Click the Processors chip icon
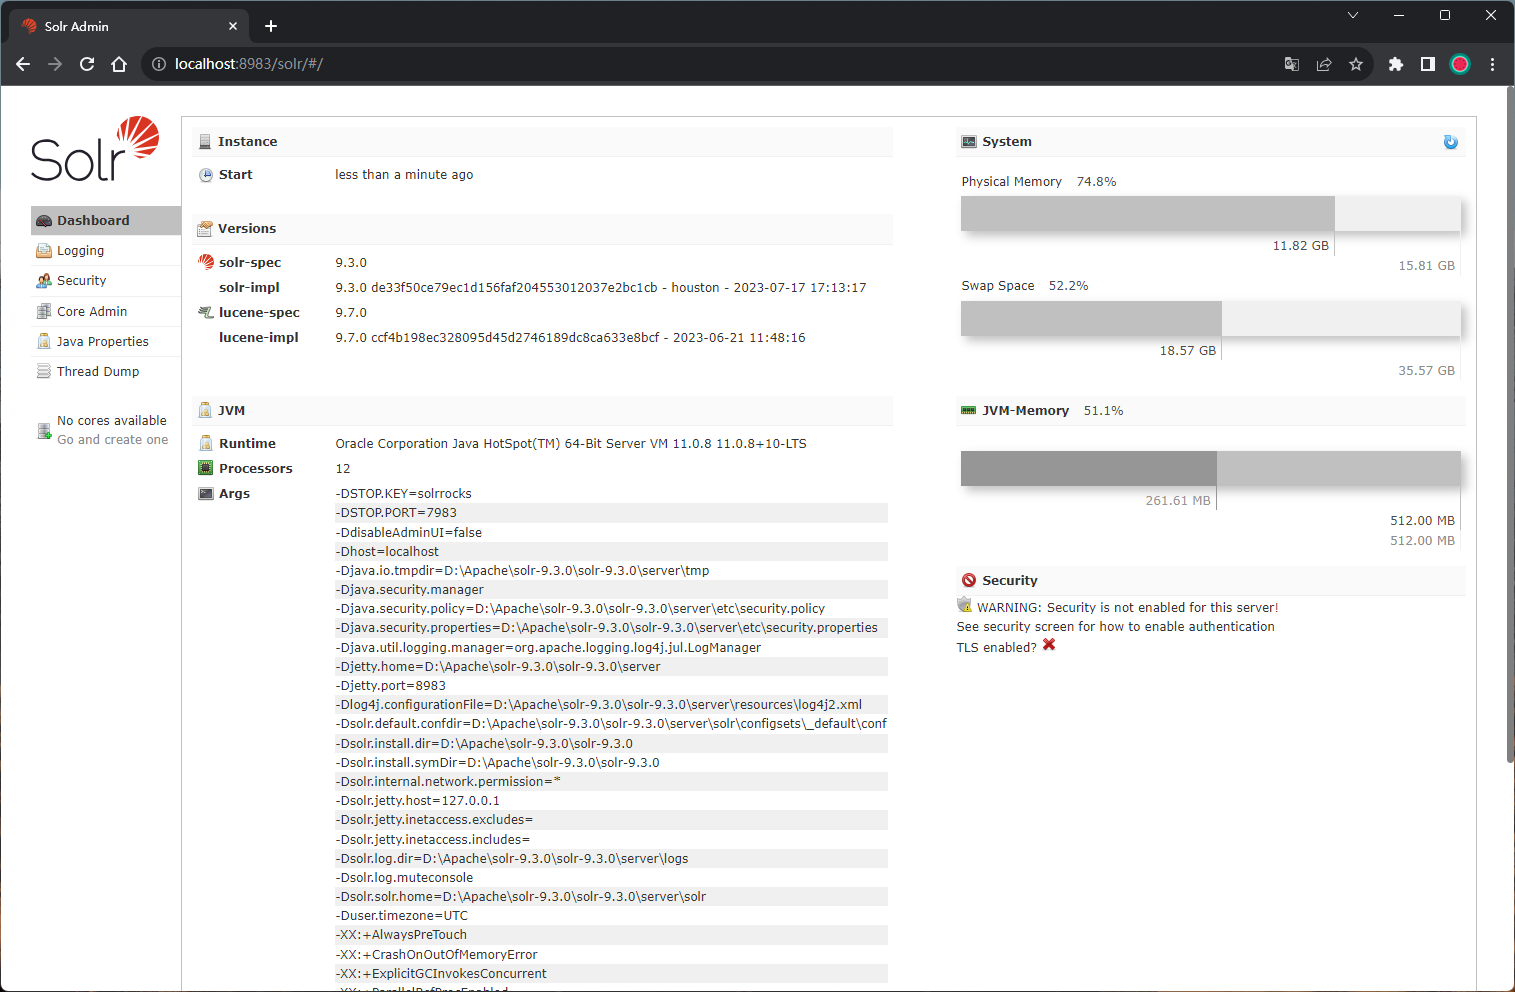 (206, 468)
